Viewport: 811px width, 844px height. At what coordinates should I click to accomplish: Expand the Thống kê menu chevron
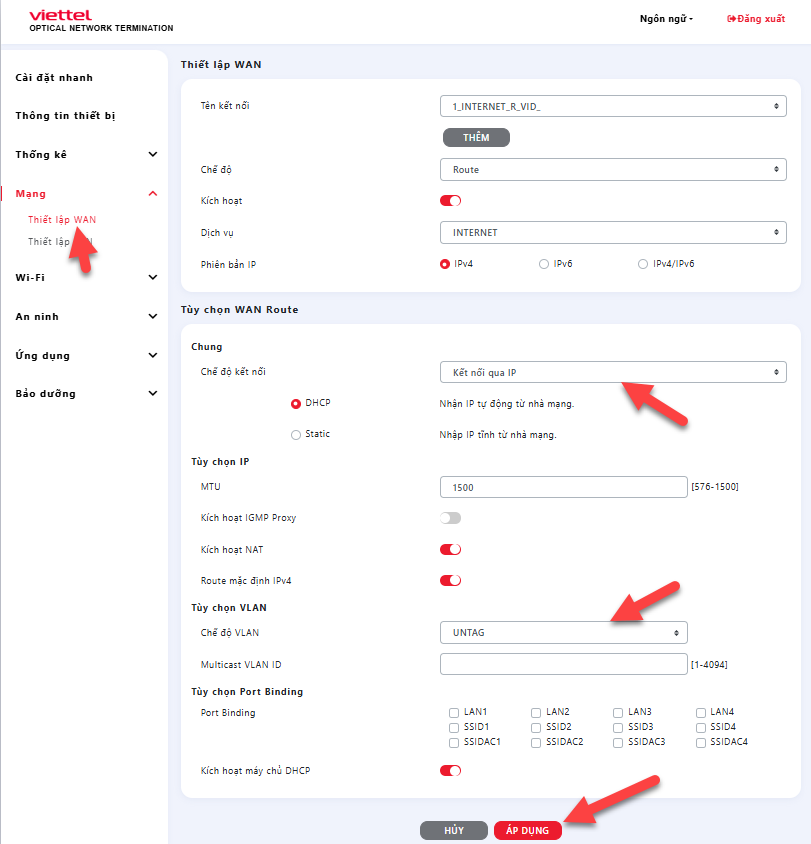click(153, 155)
